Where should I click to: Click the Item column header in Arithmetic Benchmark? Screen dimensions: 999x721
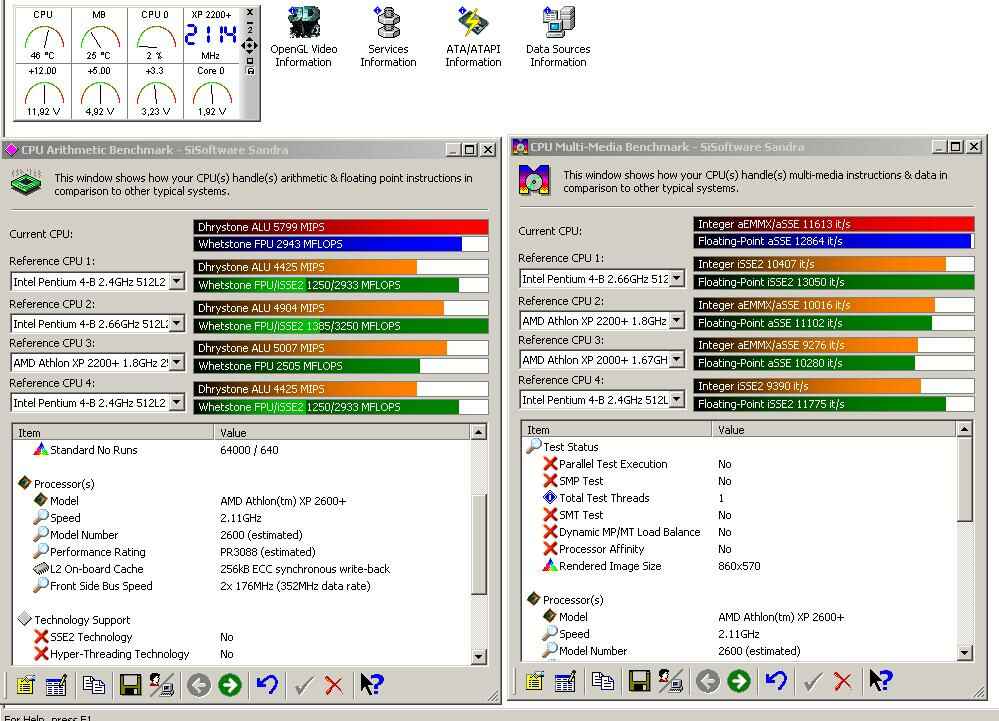coord(113,432)
